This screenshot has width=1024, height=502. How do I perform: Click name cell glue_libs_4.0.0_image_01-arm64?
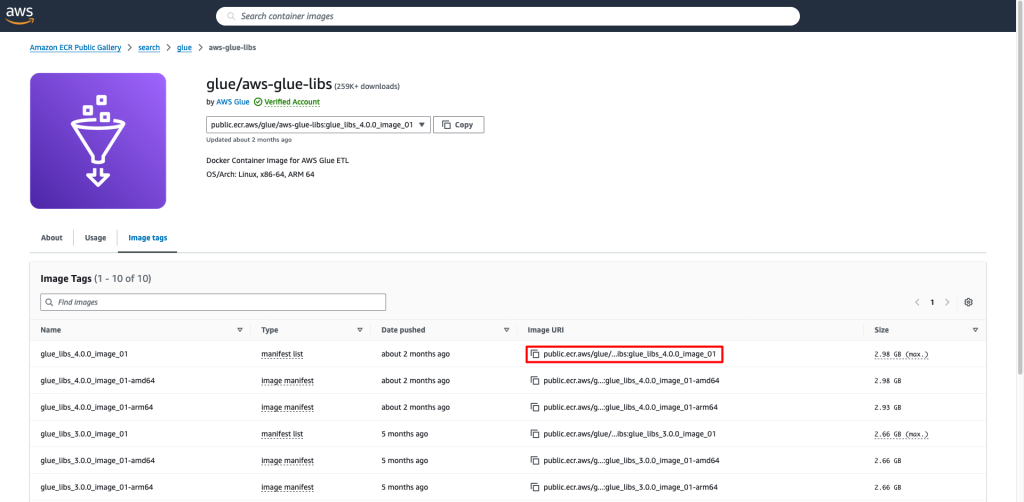(x=97, y=407)
